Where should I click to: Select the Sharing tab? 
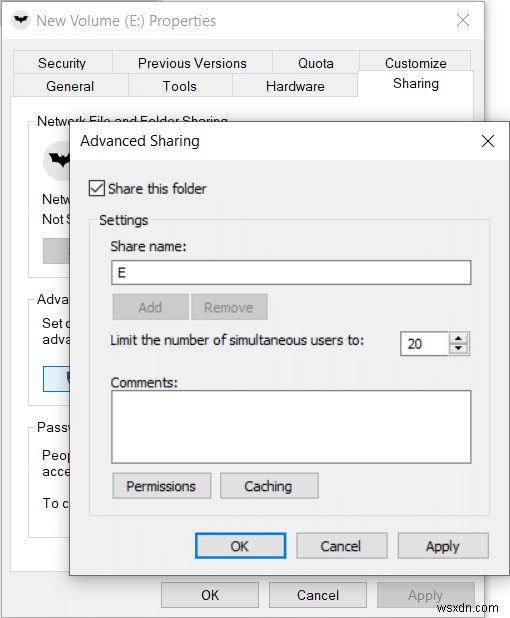416,84
